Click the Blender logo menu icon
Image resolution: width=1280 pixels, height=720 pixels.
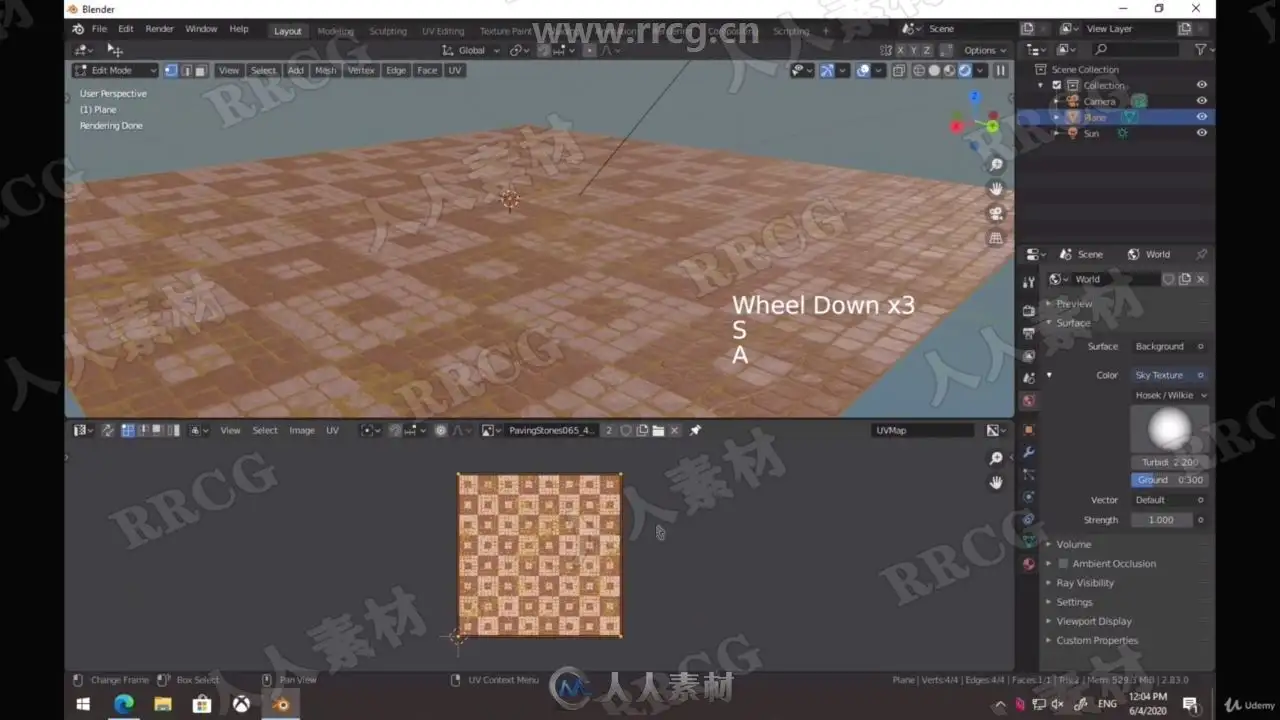tap(78, 29)
